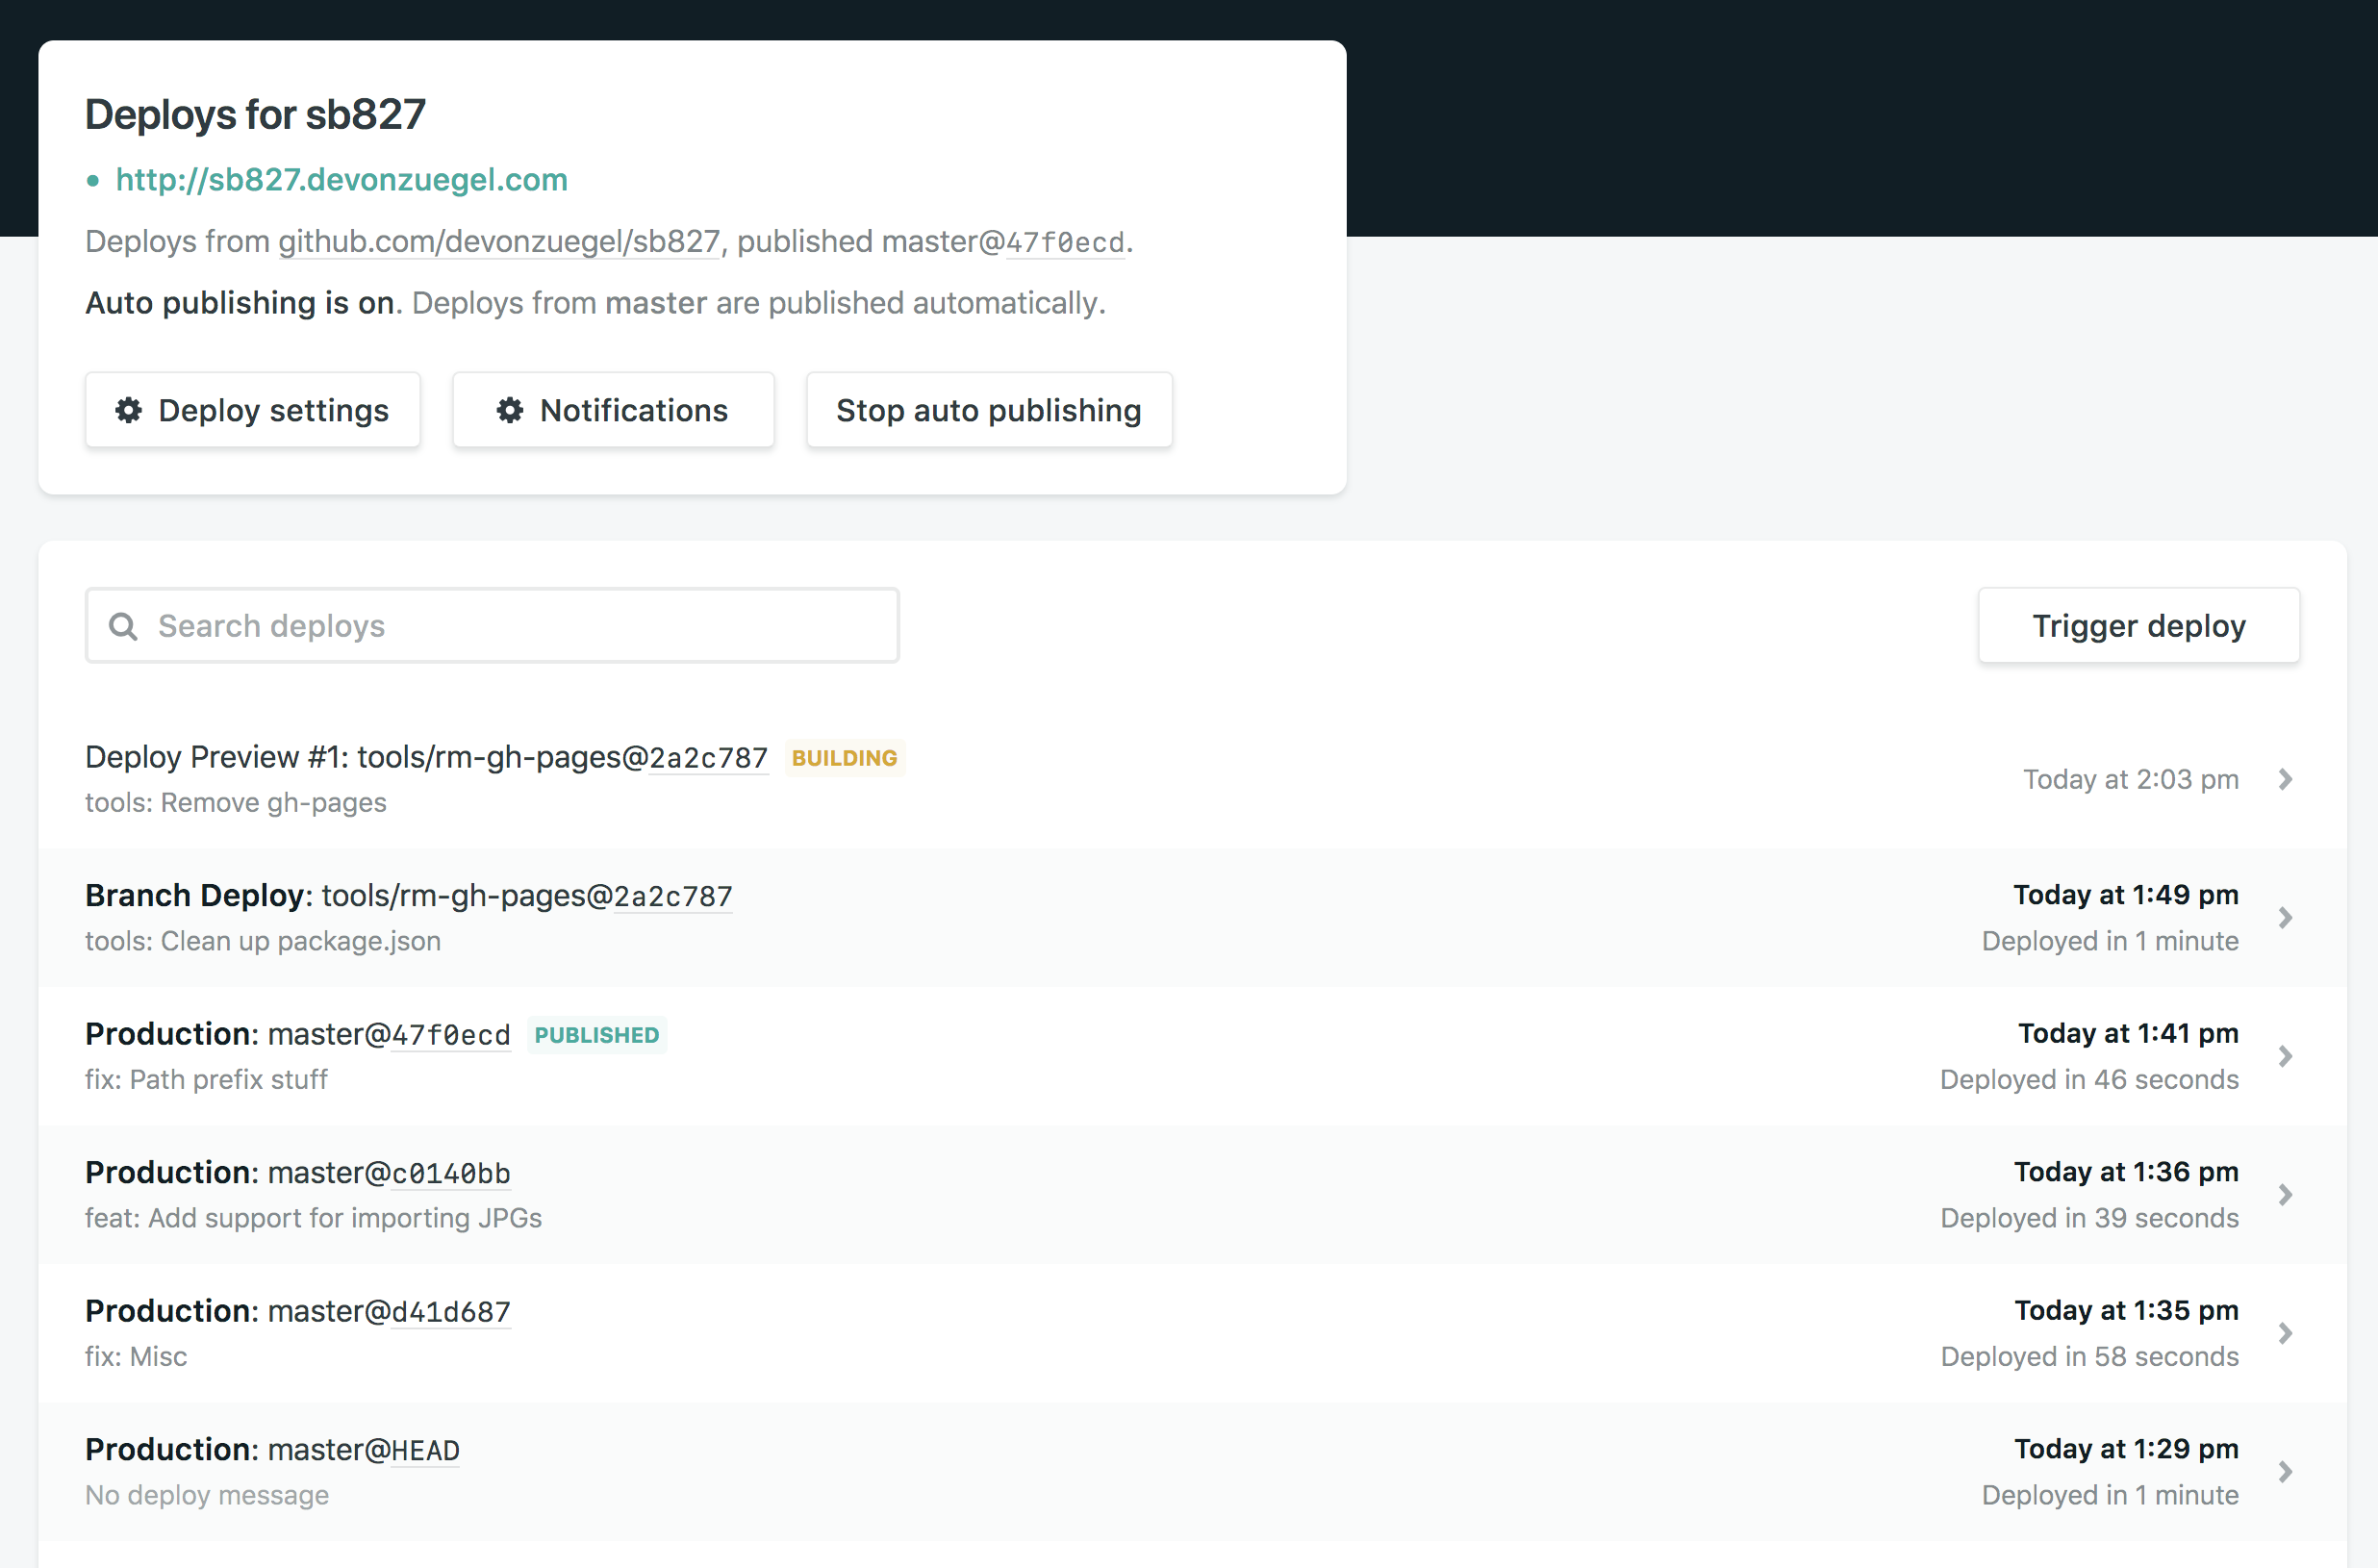This screenshot has height=1568, width=2378.
Task: Open chevron for master@c0140bb deploy
Action: pyautogui.click(x=2285, y=1195)
